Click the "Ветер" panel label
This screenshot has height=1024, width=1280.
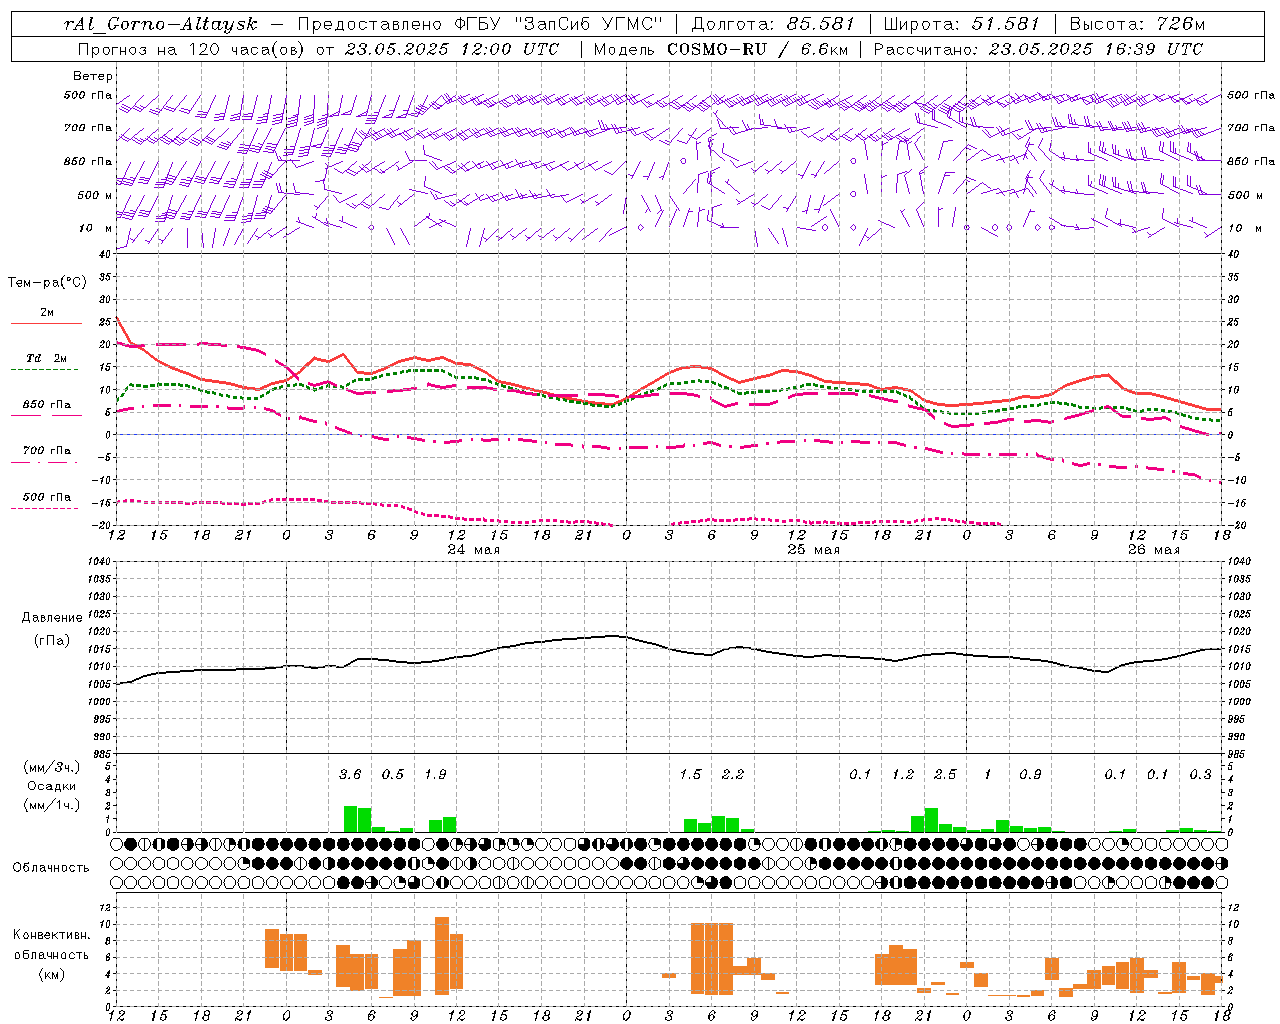pyautogui.click(x=93, y=76)
